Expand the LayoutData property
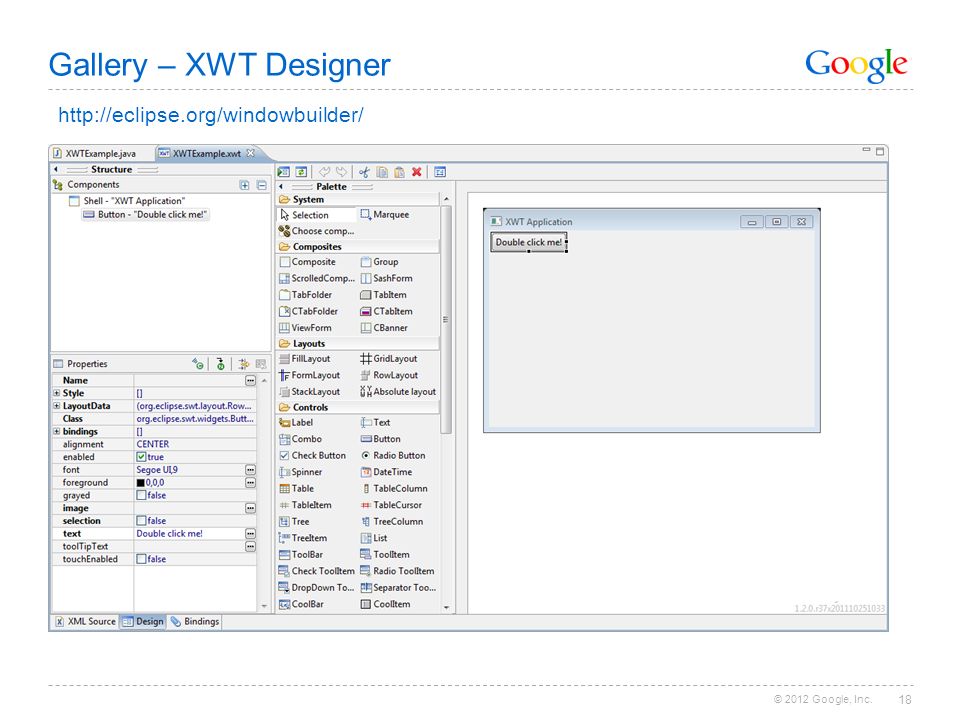 coord(56,406)
